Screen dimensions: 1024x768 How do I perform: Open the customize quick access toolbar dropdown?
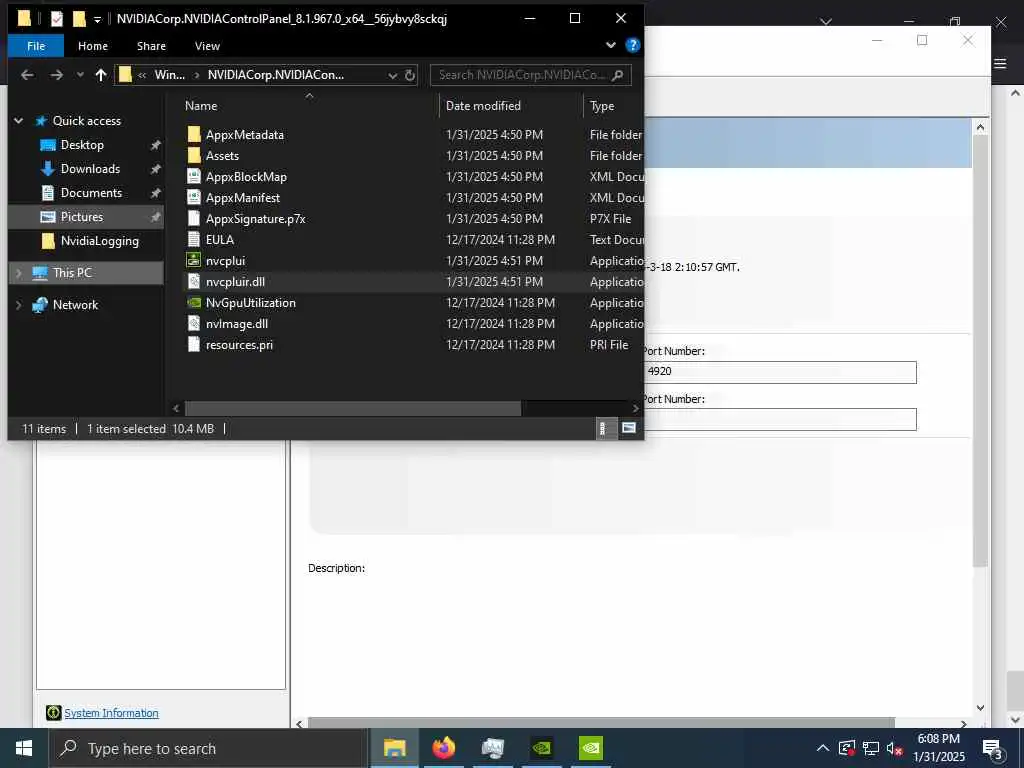(97, 20)
